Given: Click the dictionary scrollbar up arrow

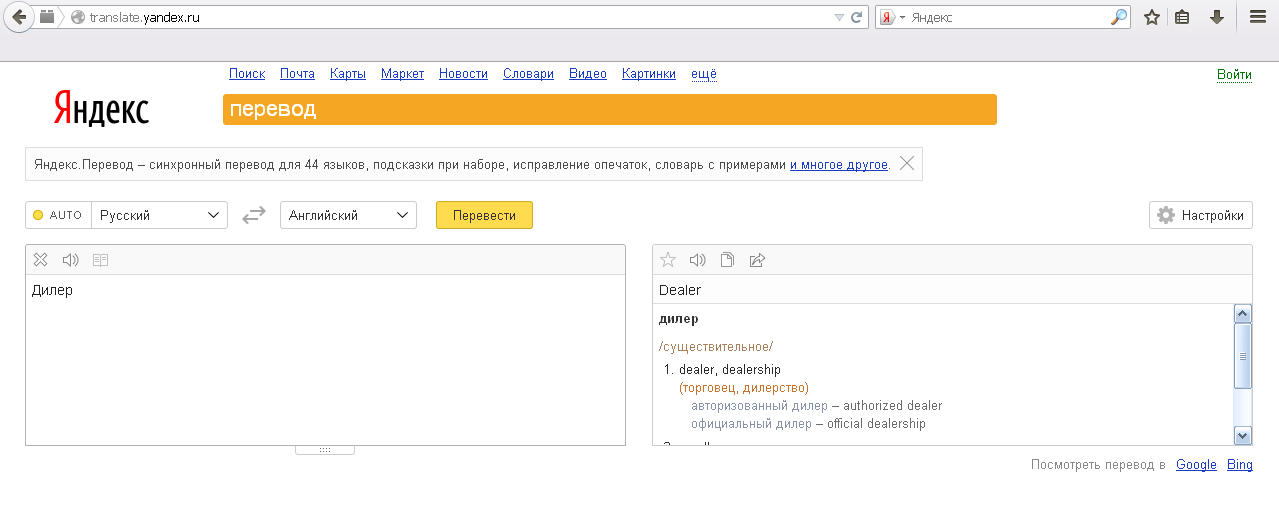Looking at the screenshot, I should click(1243, 314).
